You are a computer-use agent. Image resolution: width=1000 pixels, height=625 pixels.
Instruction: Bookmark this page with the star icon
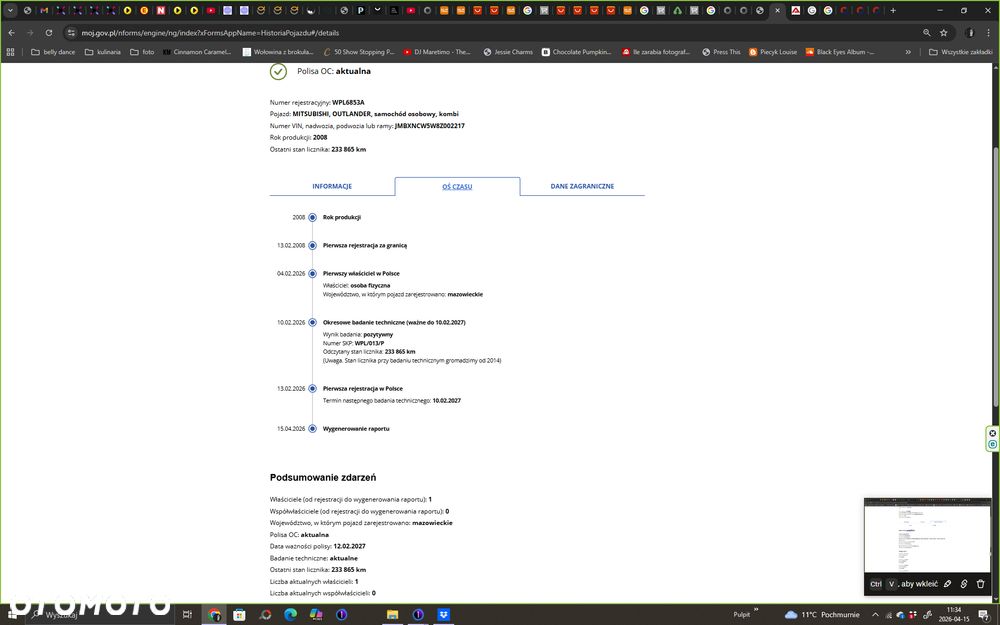[x=944, y=33]
